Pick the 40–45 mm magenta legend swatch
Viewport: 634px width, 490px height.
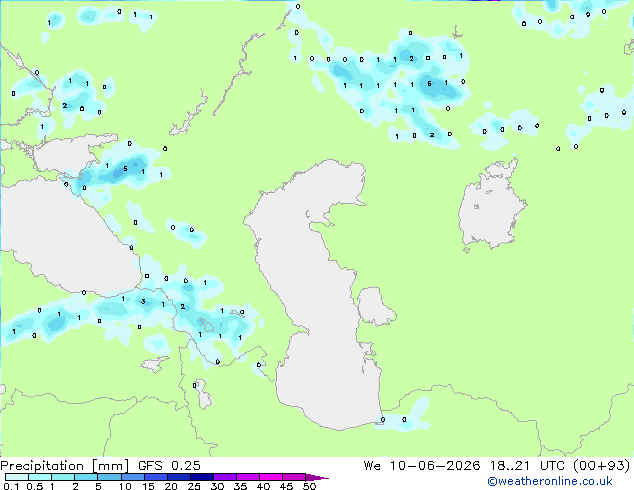(x=271, y=477)
